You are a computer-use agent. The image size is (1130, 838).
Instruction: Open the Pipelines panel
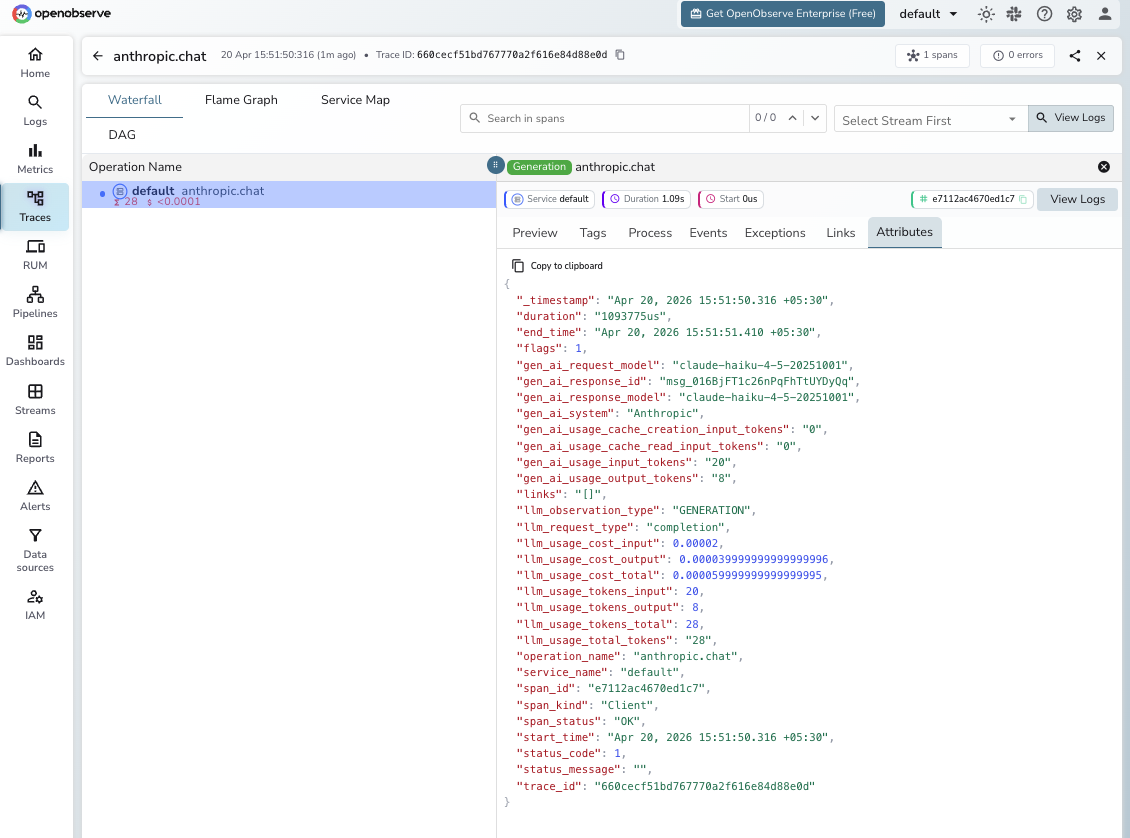pos(35,303)
